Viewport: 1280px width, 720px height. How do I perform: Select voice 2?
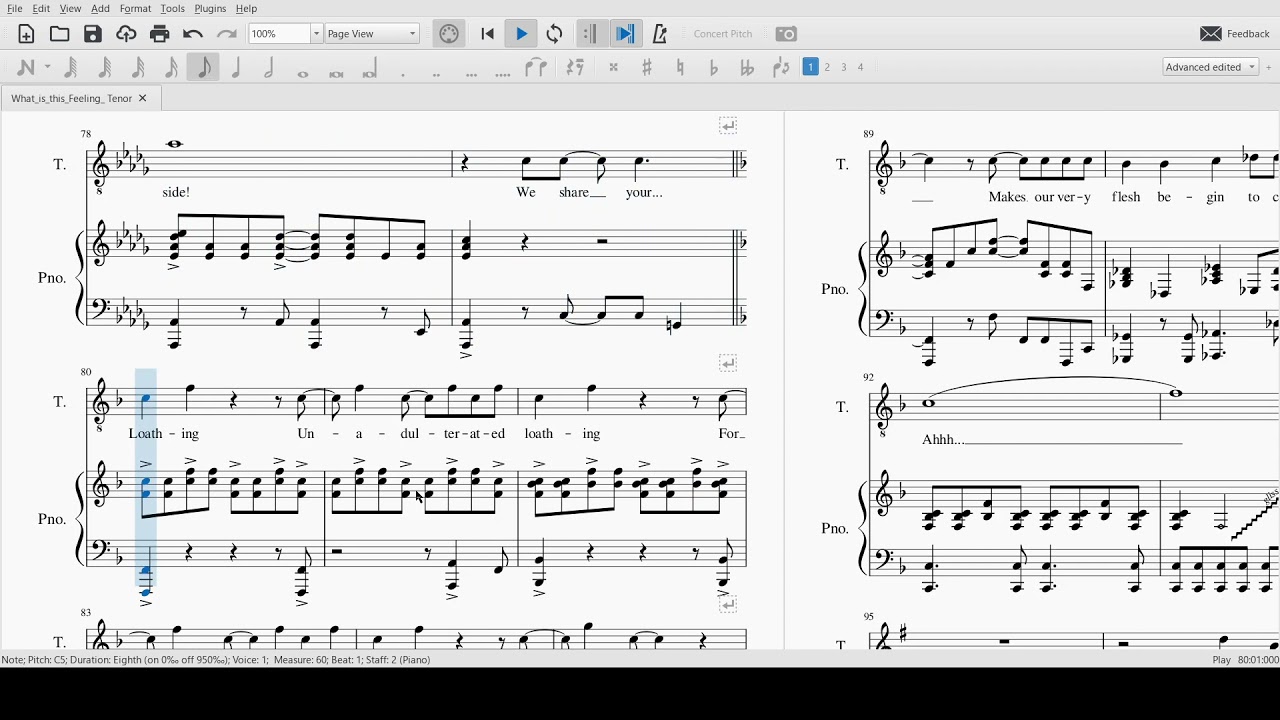pyautogui.click(x=828, y=67)
